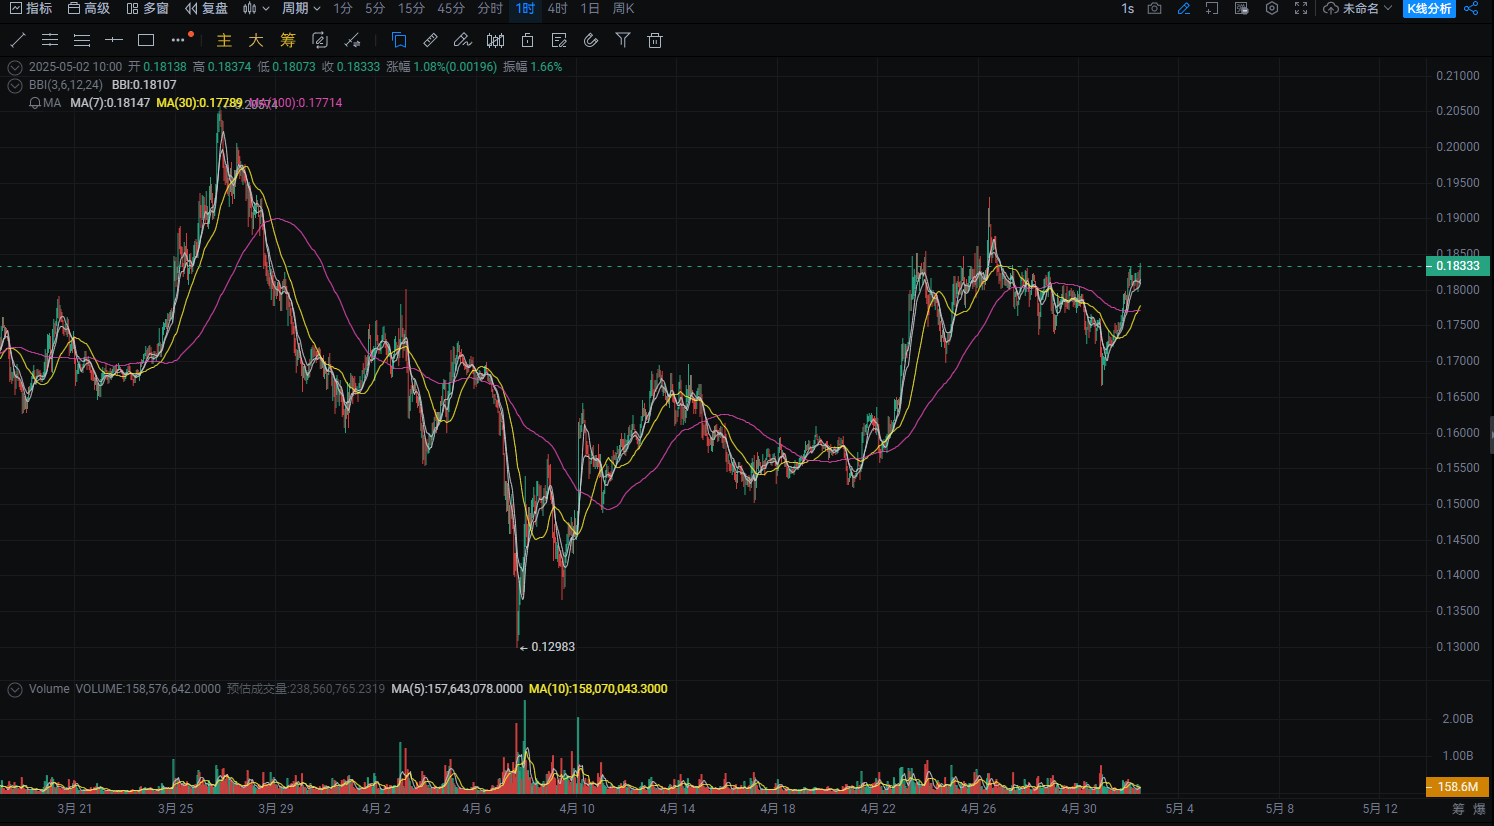Click the current price tag 0.18333
1494x826 pixels.
(x=1457, y=266)
